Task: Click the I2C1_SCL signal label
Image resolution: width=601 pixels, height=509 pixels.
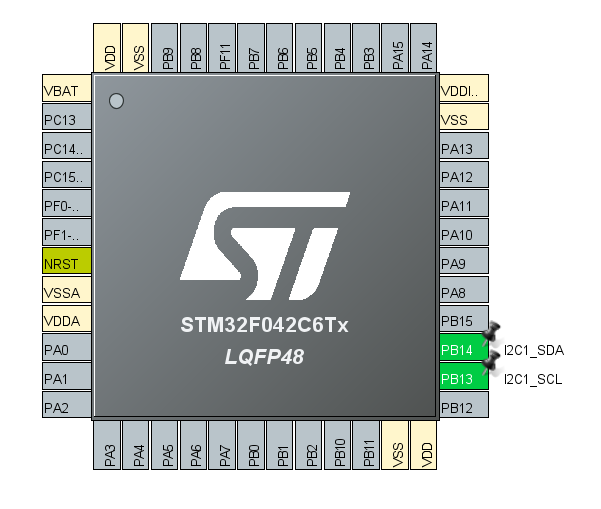Action: click(x=533, y=379)
